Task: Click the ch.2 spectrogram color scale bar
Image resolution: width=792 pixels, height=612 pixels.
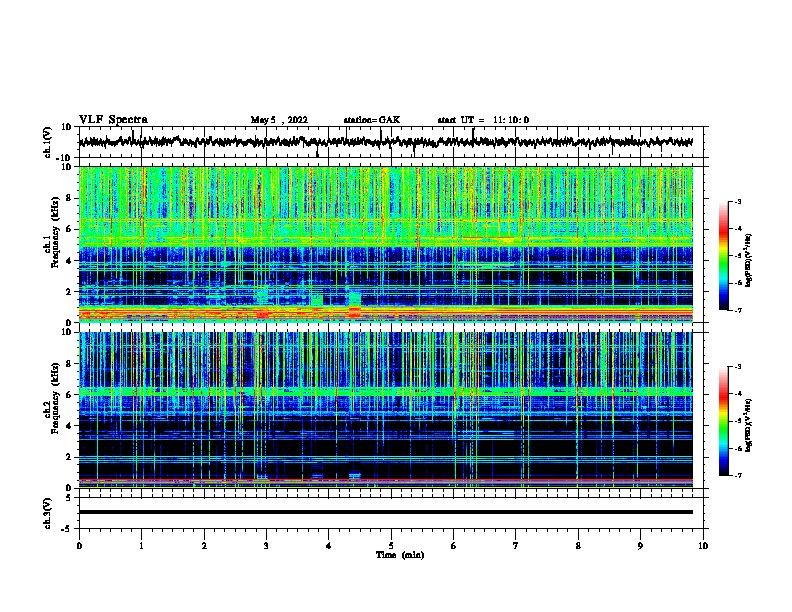Action: (x=723, y=421)
